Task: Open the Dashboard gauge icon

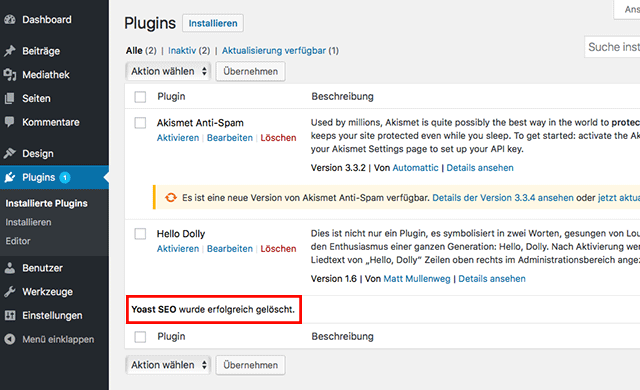Action: tap(10, 20)
